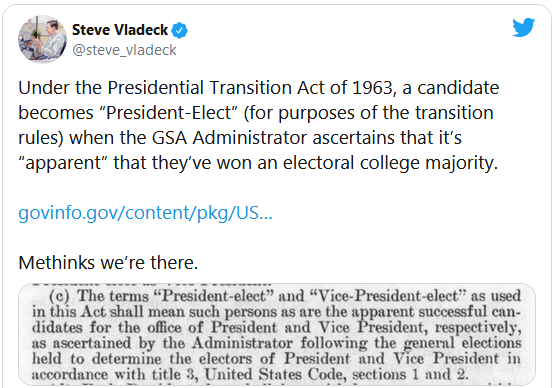
Task: Click the quoted "President-Elect" phrase in tweet
Action: click(x=168, y=113)
